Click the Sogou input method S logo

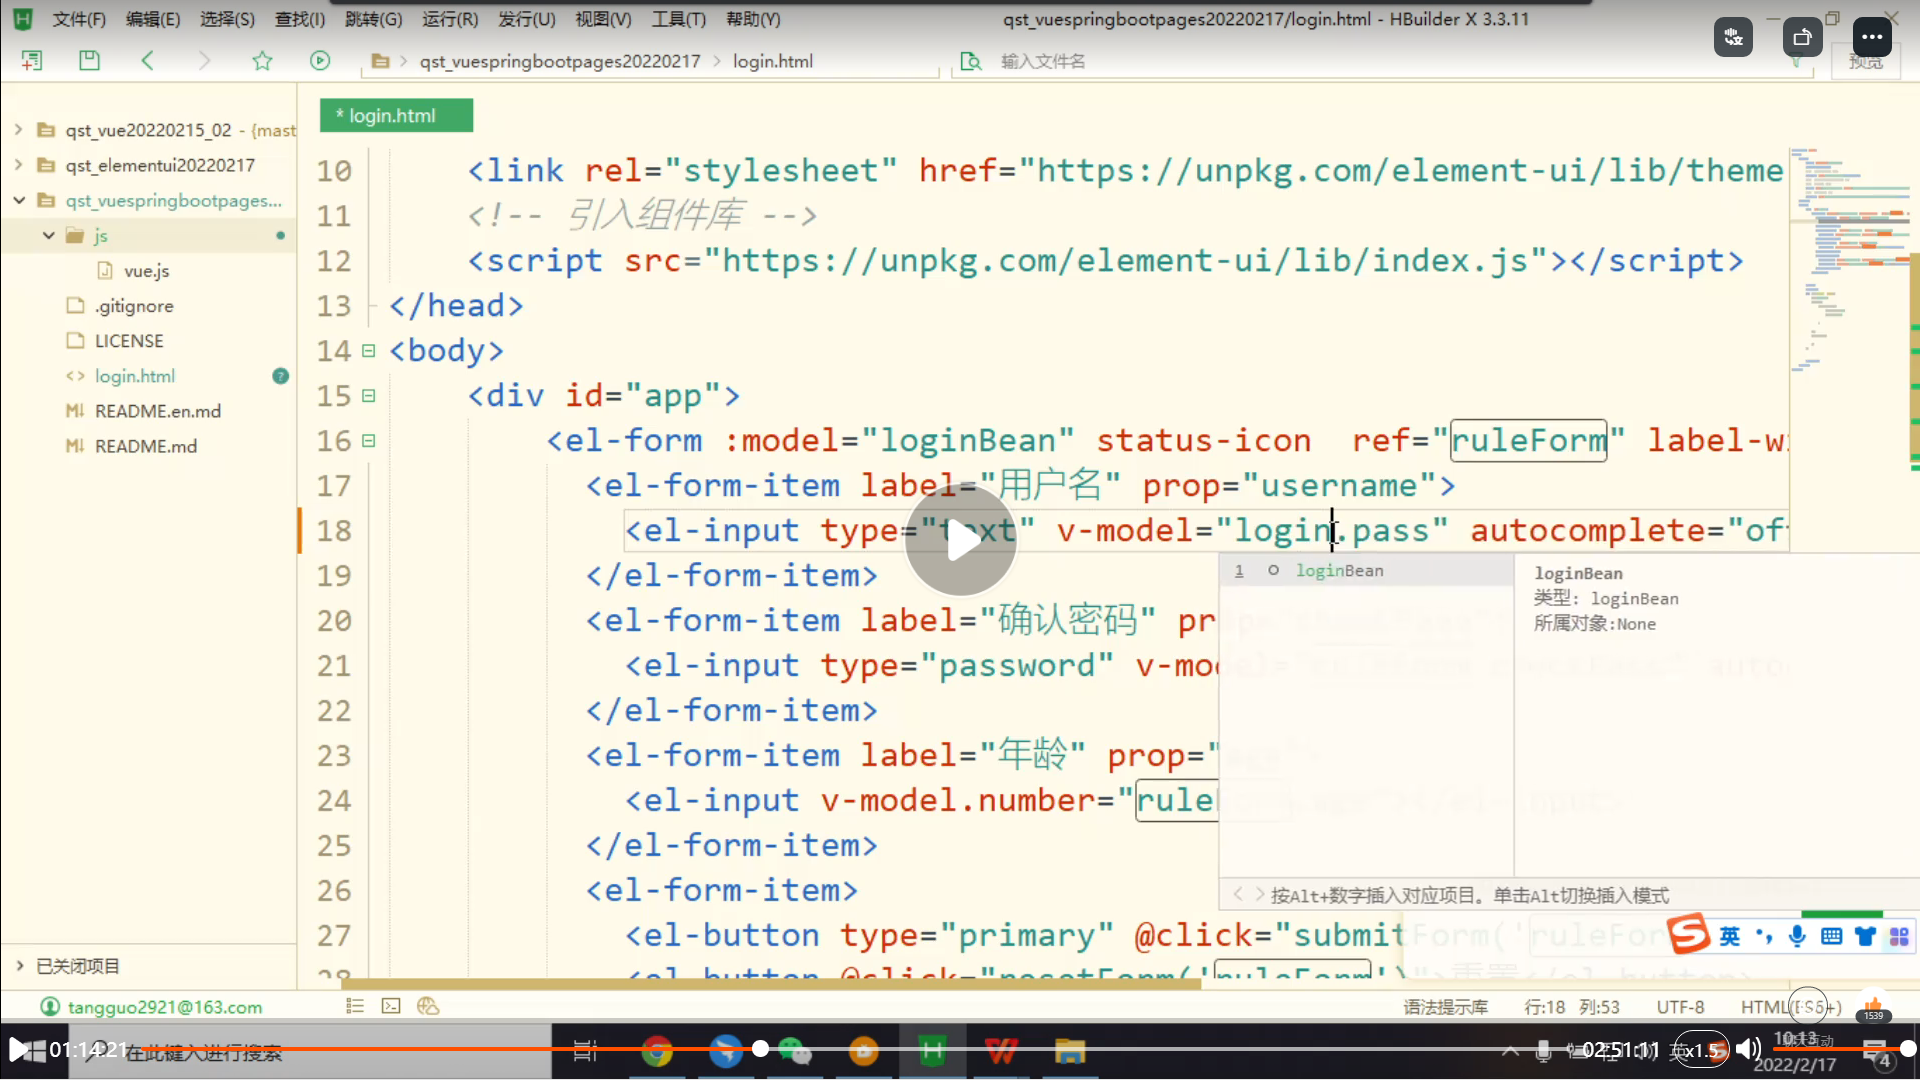[1688, 934]
